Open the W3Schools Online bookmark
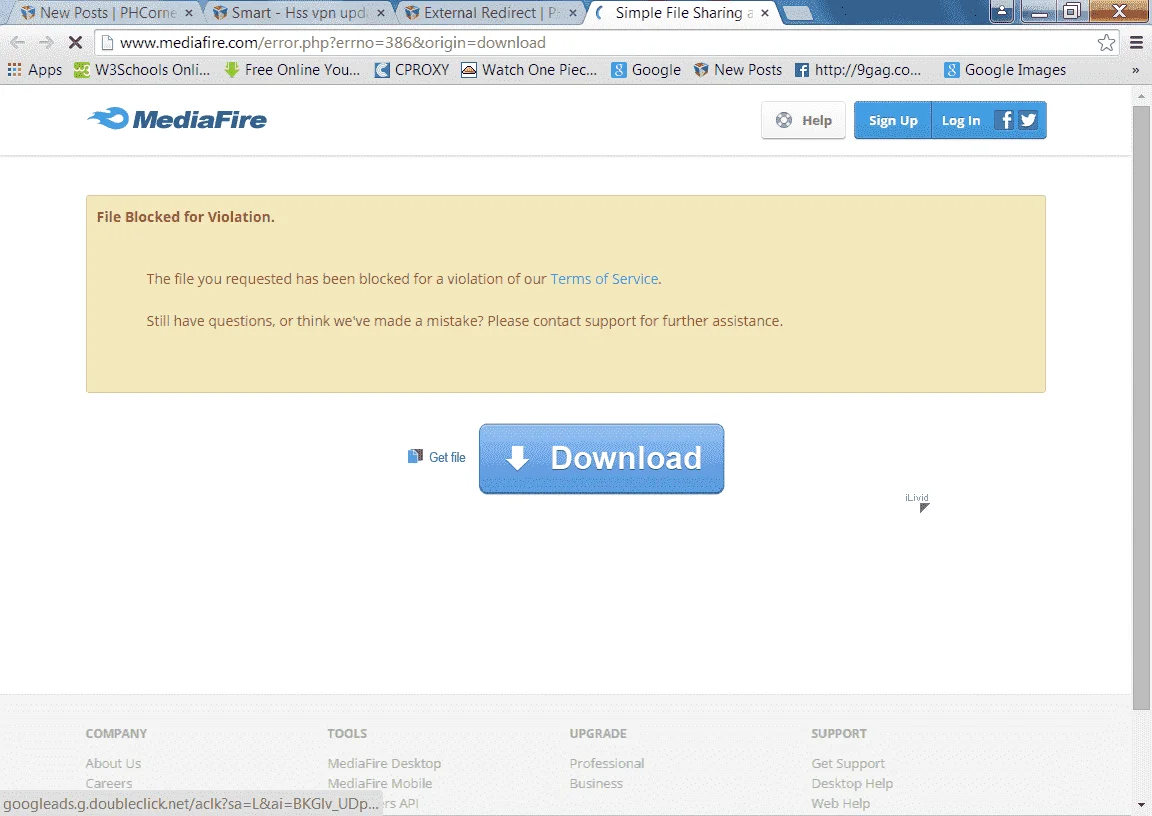This screenshot has width=1152, height=816. tap(143, 70)
